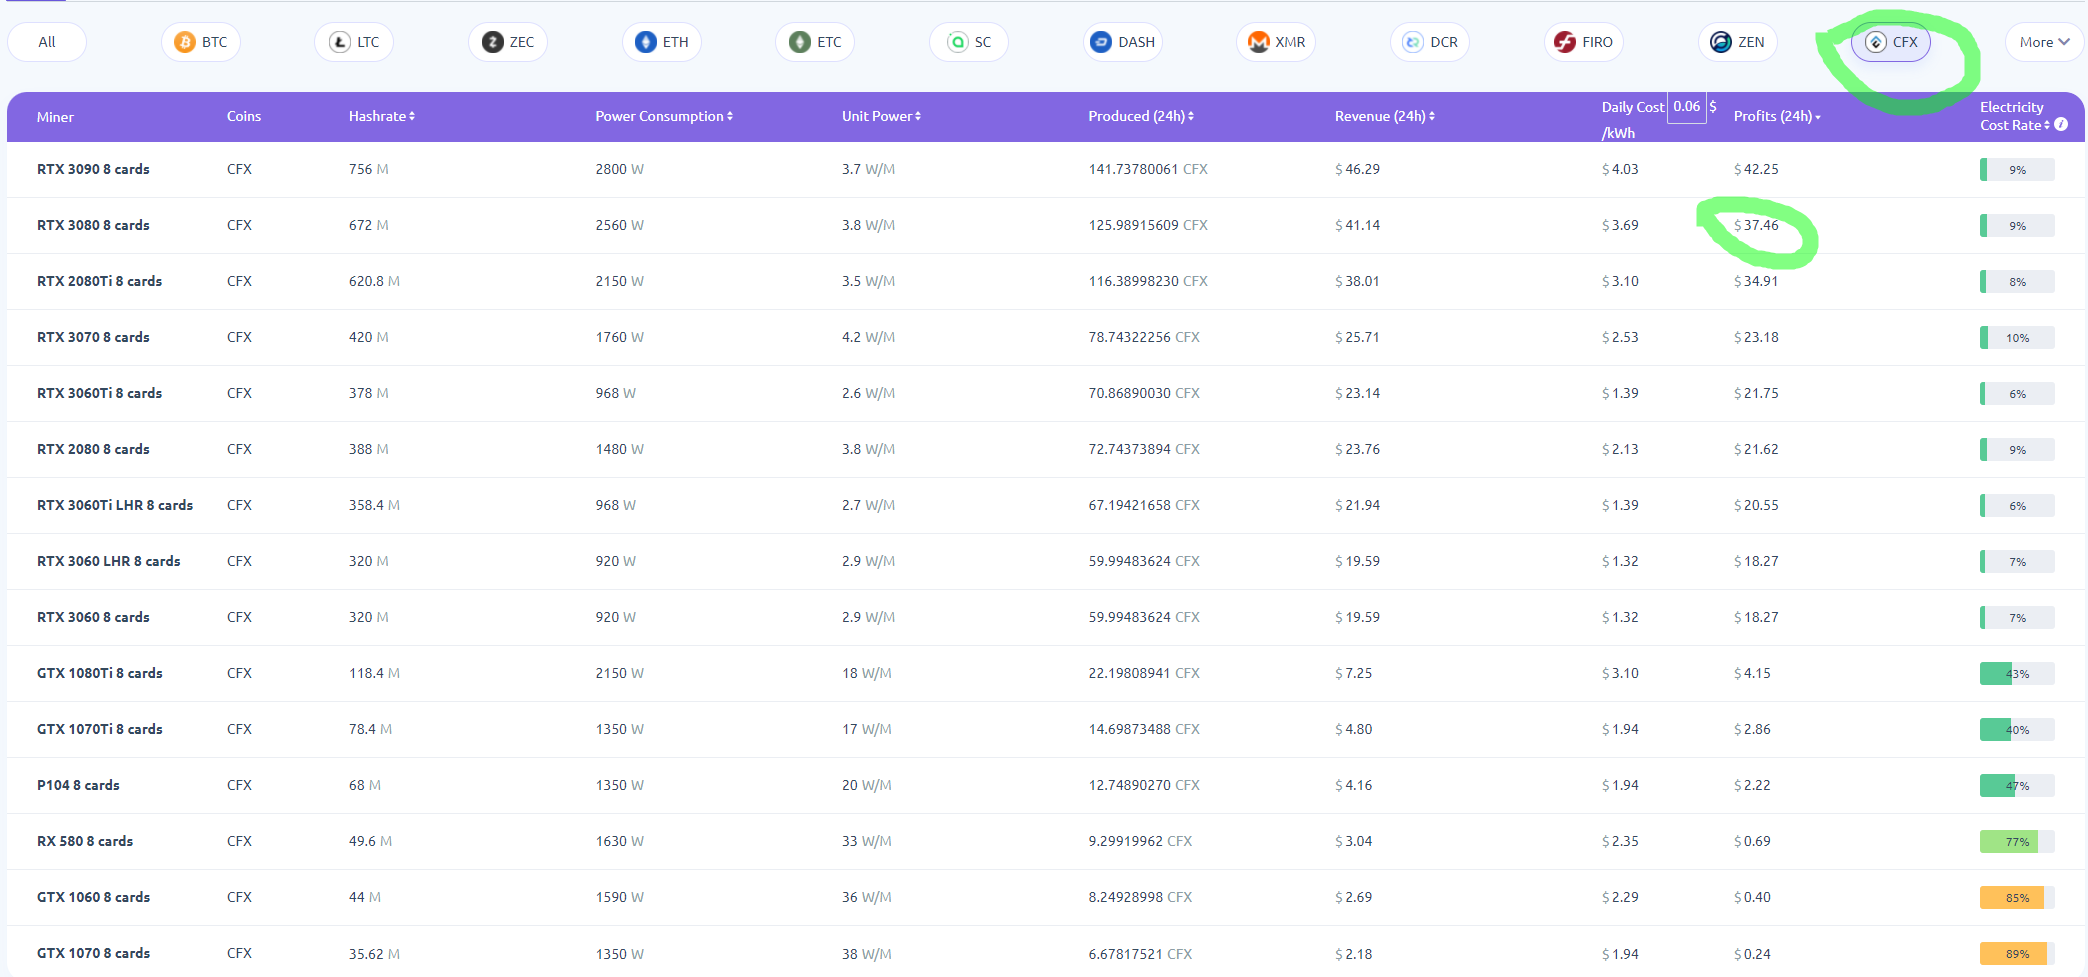Click the Coins column header
The width and height of the screenshot is (2088, 977).
[244, 116]
